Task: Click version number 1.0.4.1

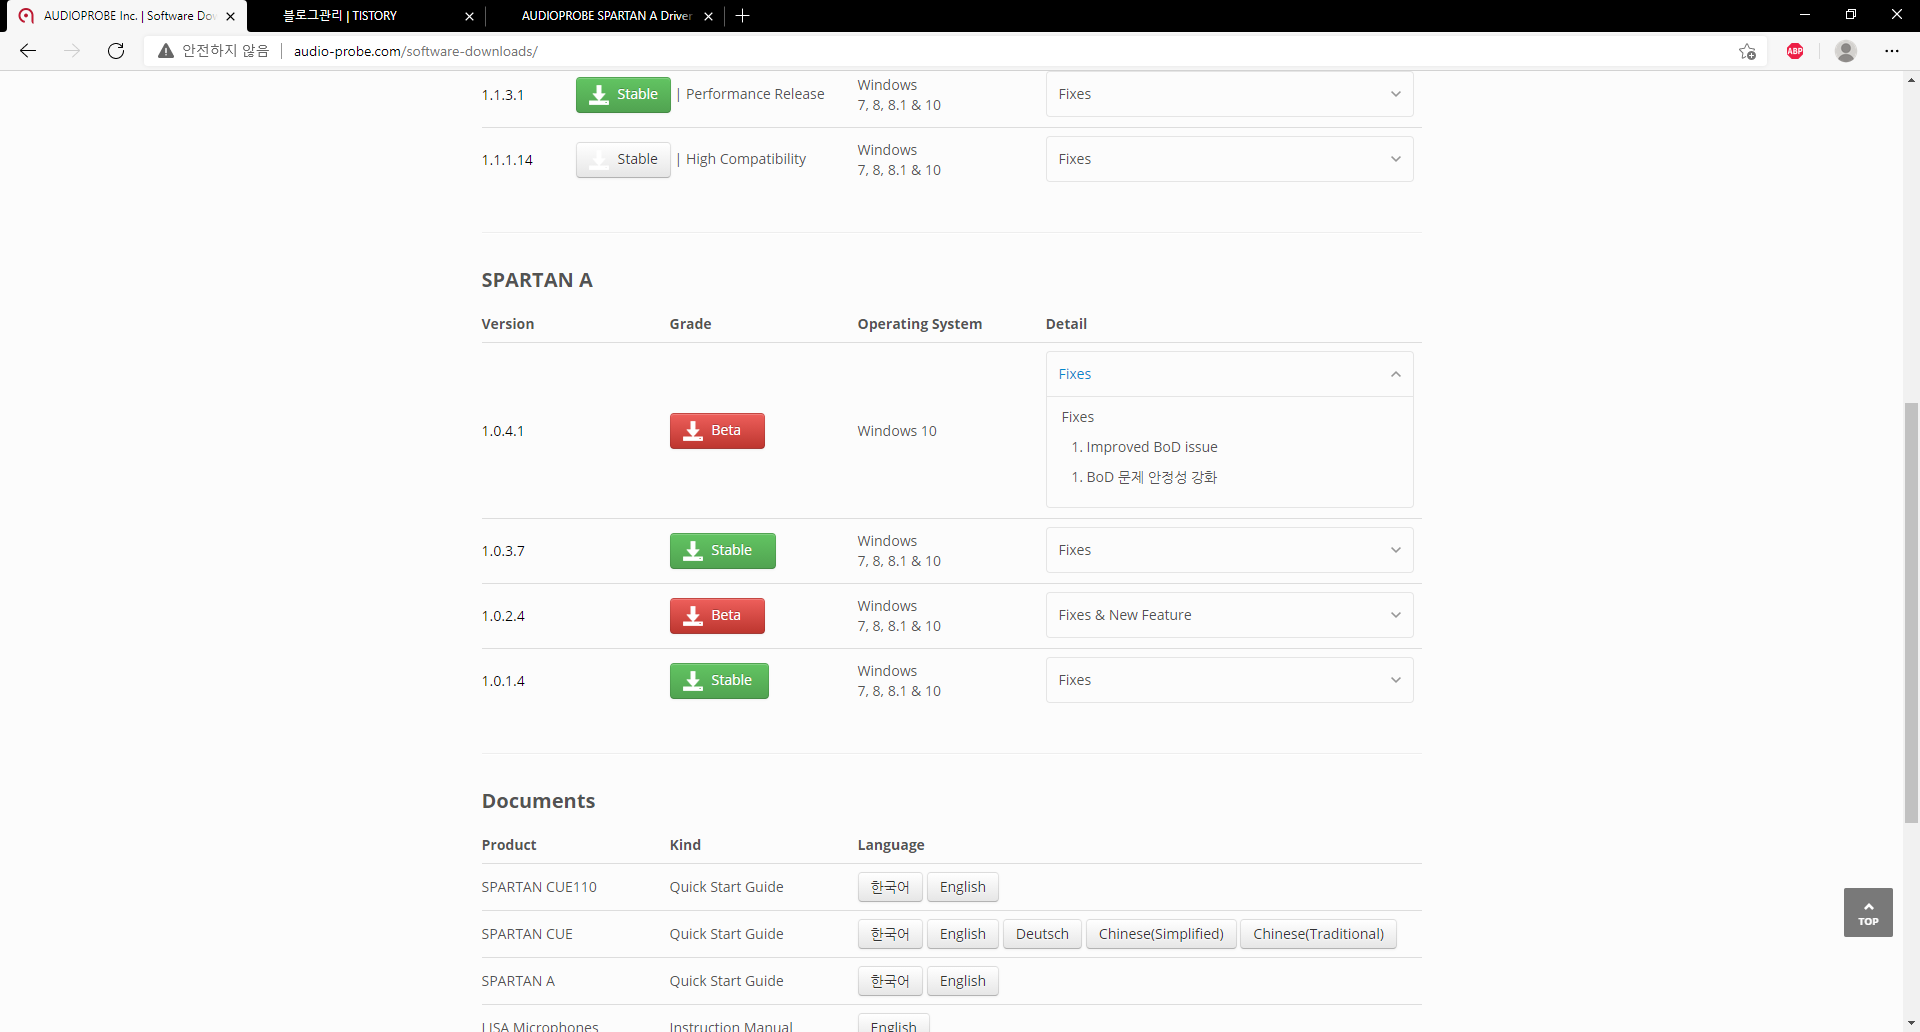Action: 503,431
